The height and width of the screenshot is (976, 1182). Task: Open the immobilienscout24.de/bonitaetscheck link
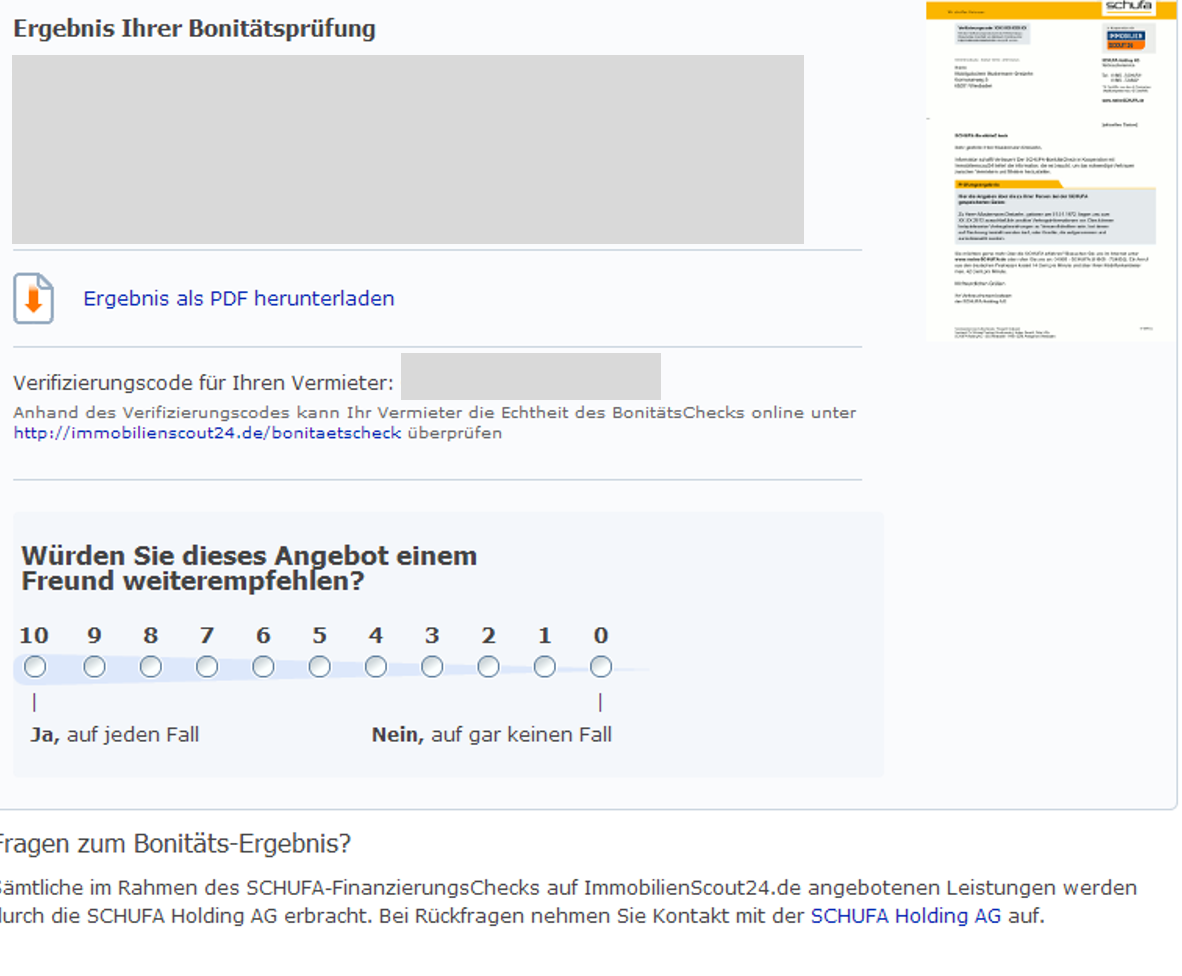click(x=207, y=433)
